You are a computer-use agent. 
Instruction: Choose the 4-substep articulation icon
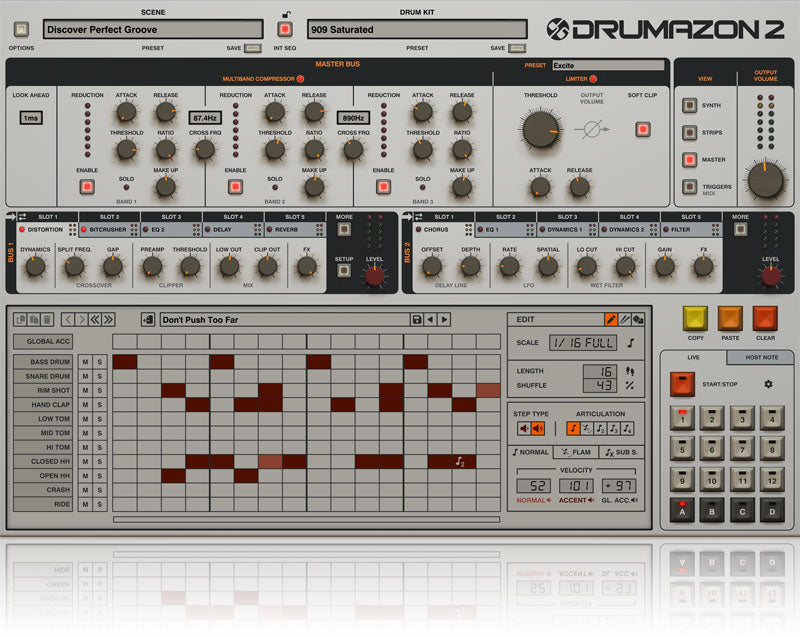point(627,428)
